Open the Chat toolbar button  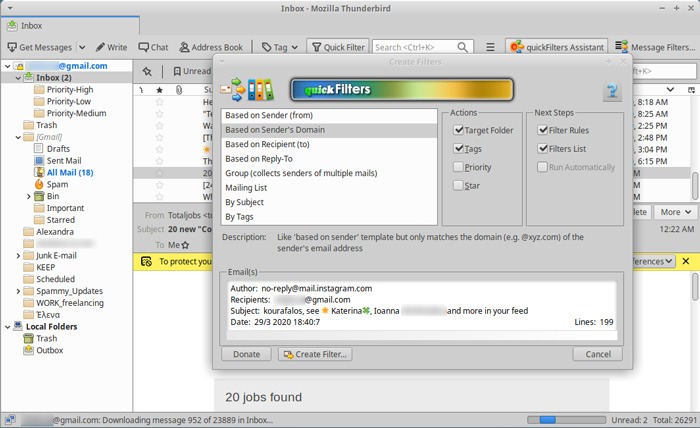[x=153, y=47]
